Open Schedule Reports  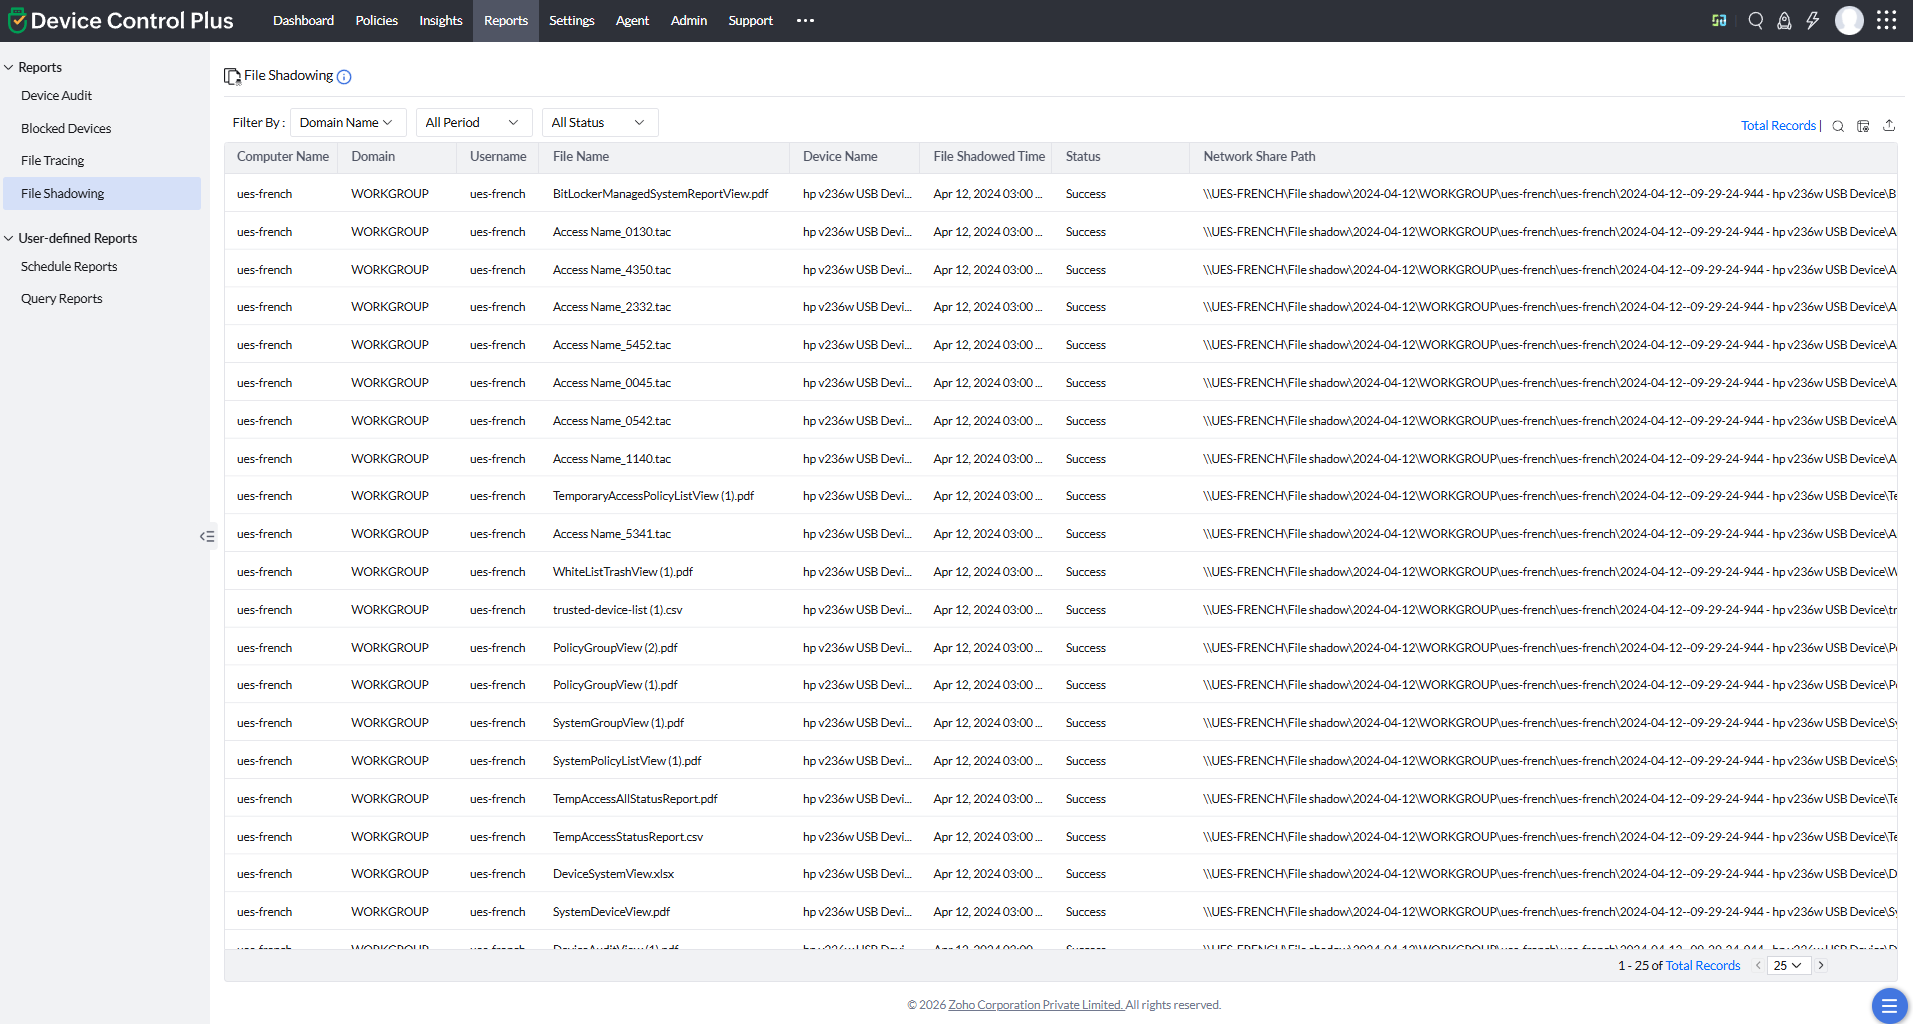click(x=69, y=266)
